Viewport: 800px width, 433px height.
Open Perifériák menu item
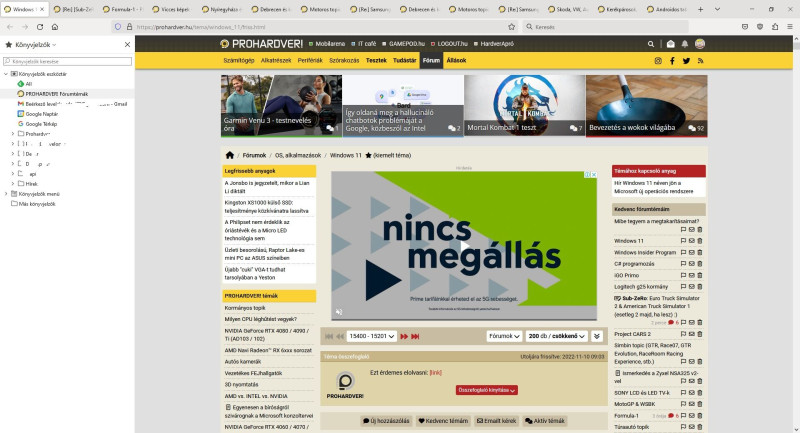(310, 60)
